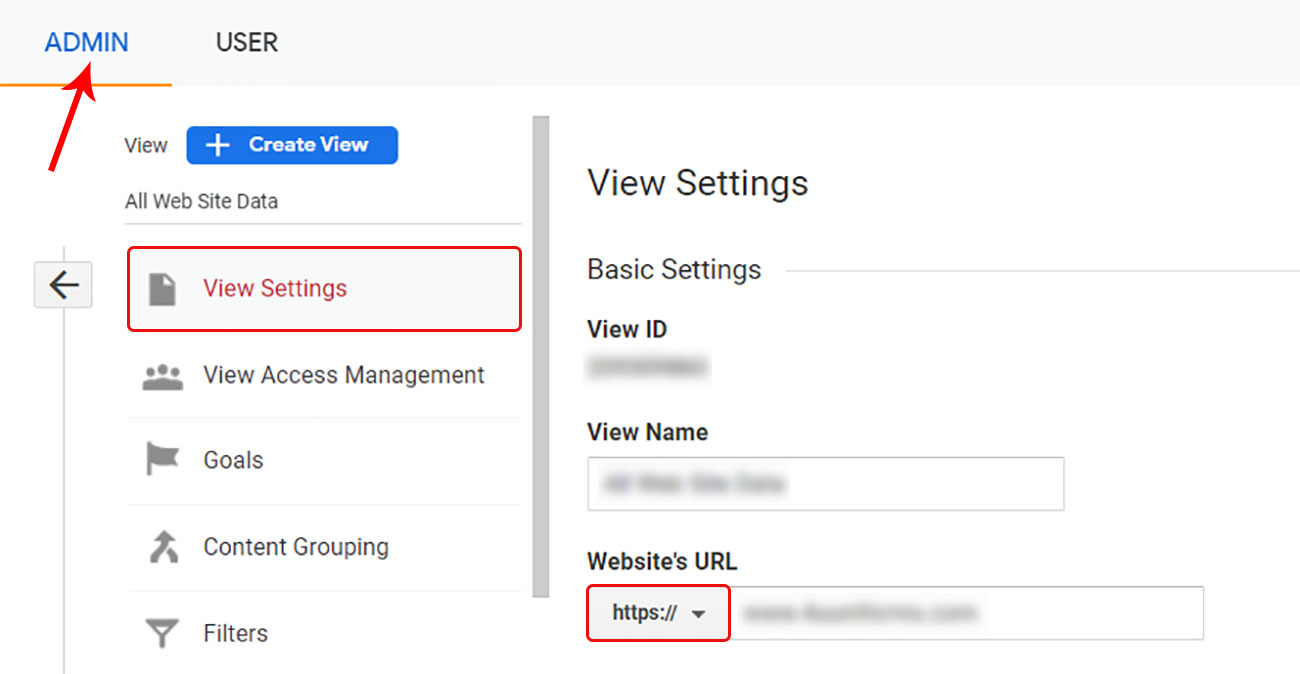Expand the Website's URL protocol selector
The width and height of the screenshot is (1300, 674).
(x=657, y=614)
